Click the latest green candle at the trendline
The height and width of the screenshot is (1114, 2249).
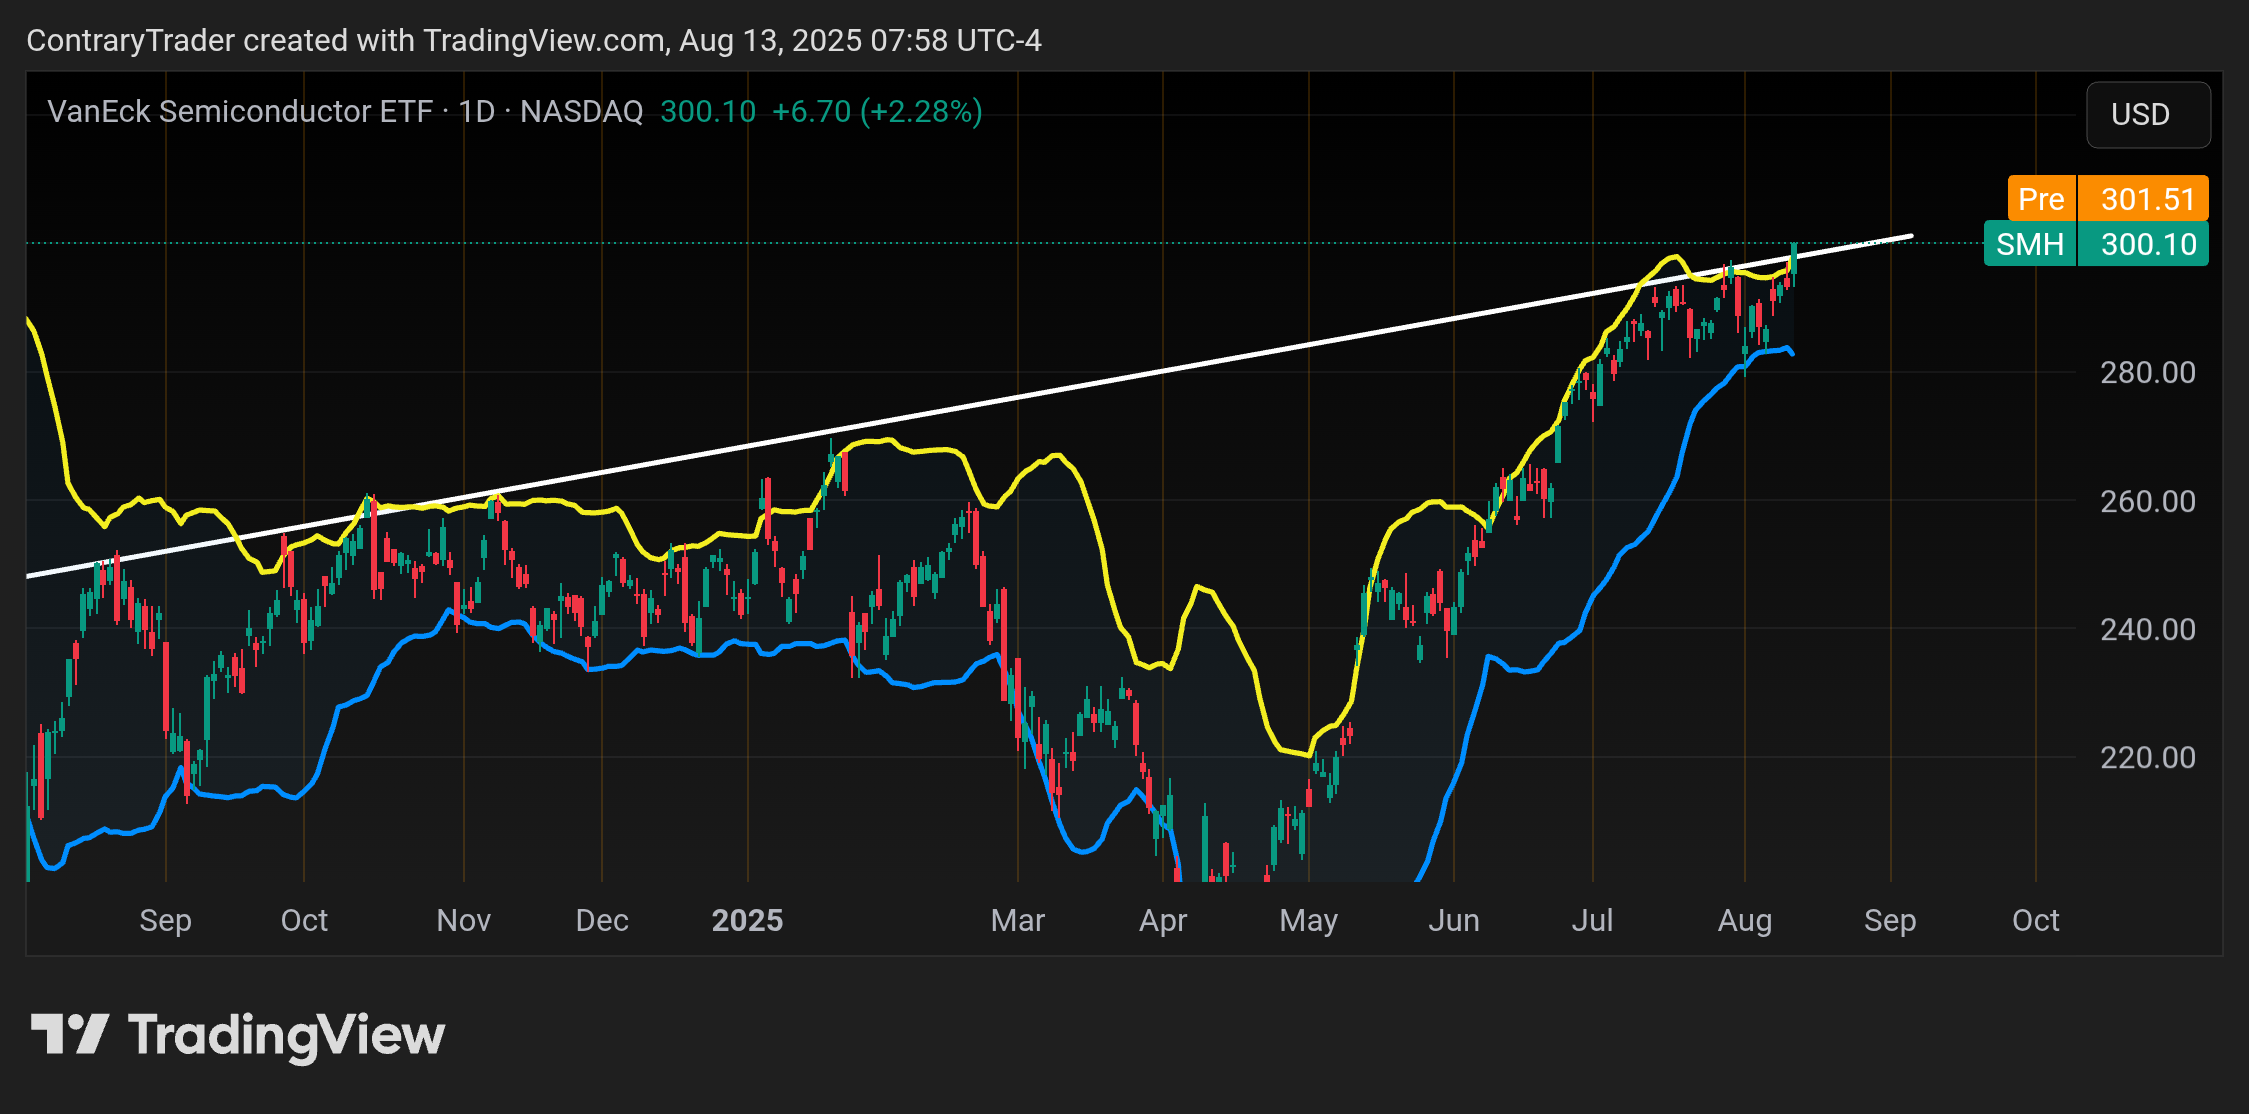point(1794,260)
